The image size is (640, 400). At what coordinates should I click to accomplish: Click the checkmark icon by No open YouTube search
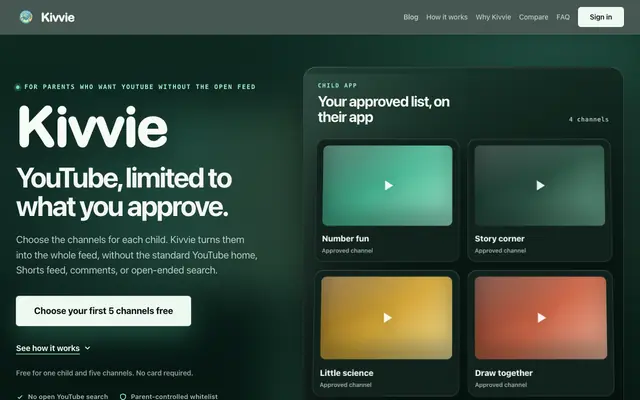pos(20,397)
